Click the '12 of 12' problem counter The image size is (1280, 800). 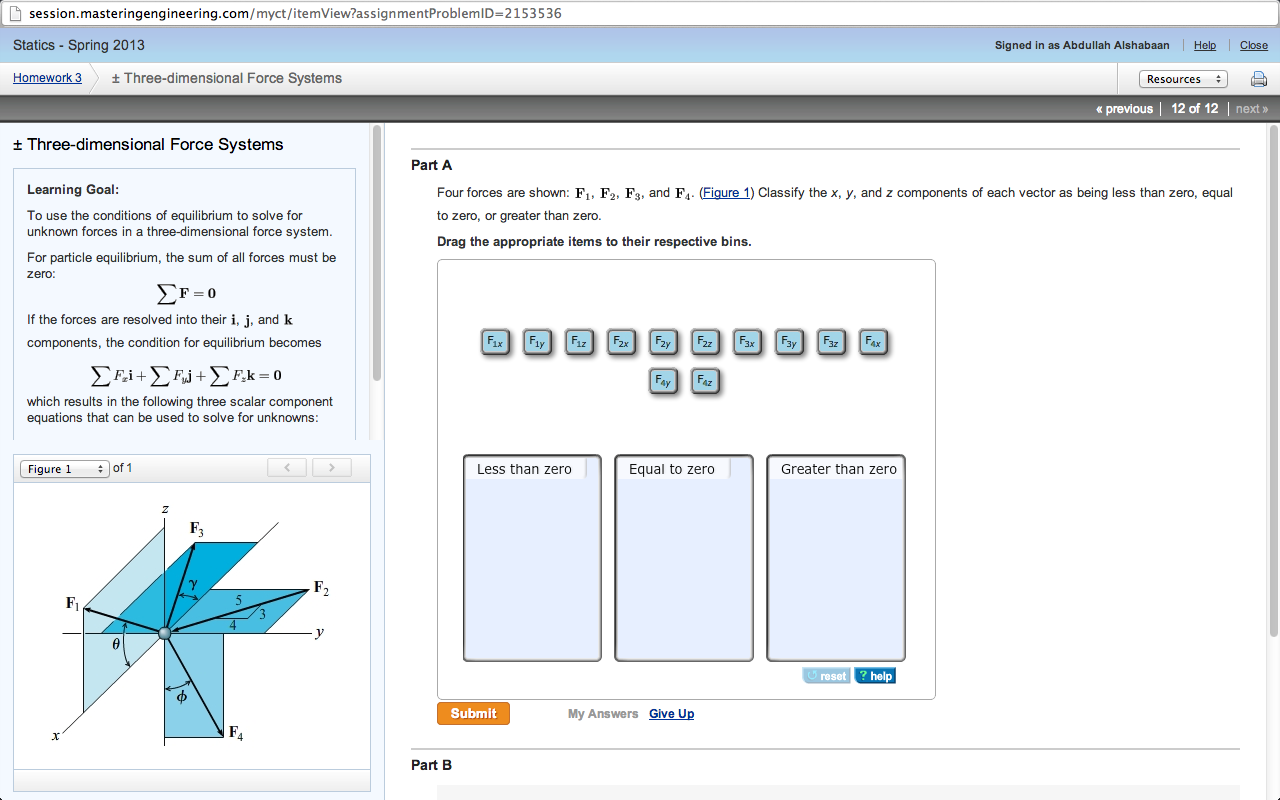[x=1195, y=109]
